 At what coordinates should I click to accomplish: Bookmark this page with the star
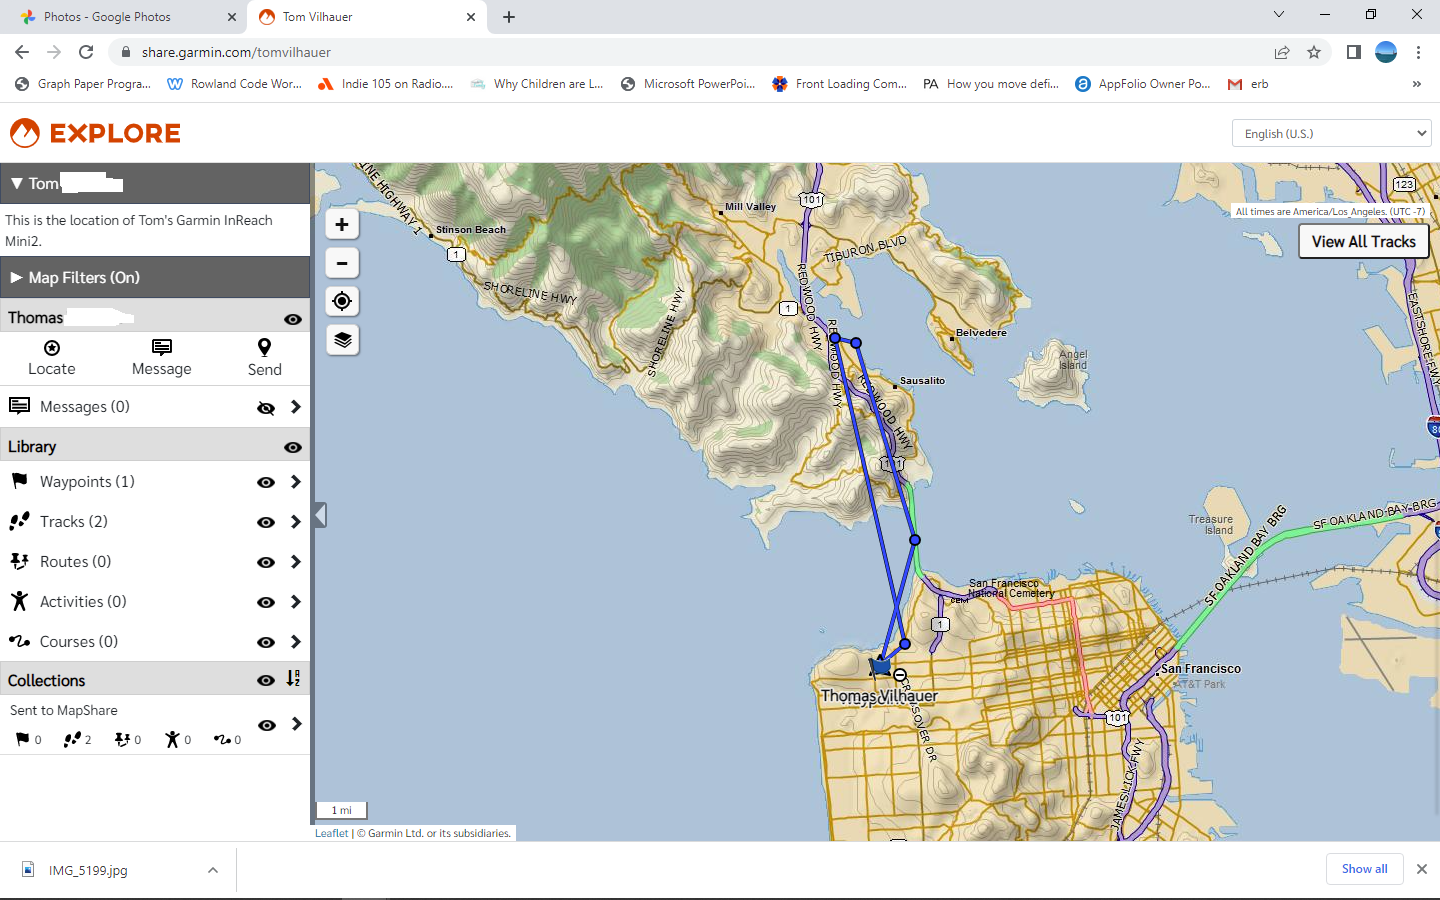point(1314,52)
